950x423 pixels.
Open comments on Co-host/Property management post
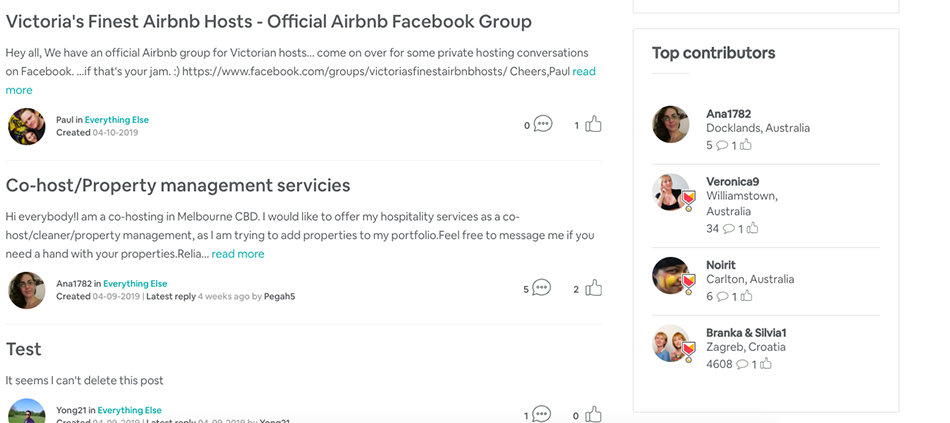coord(541,287)
